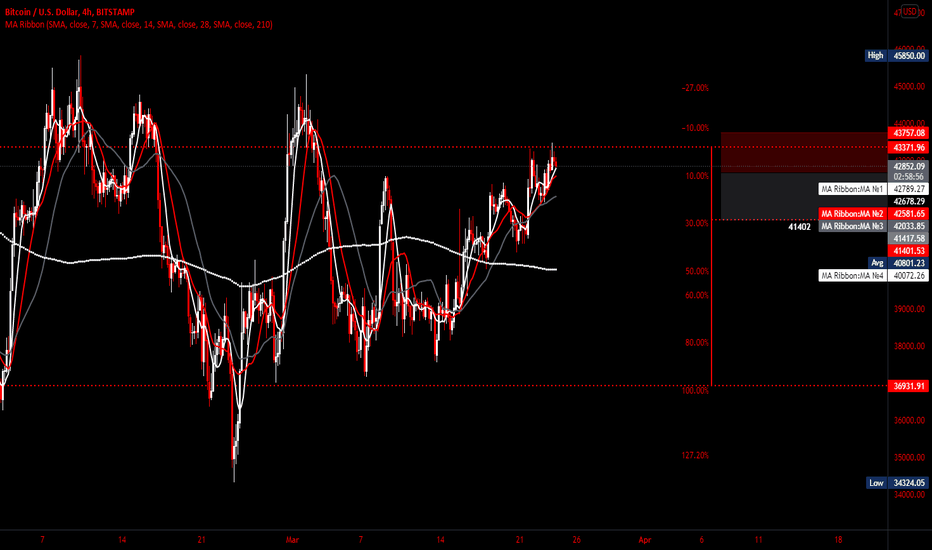
Task: Click 39000.00 on the price scale
Action: [909, 309]
